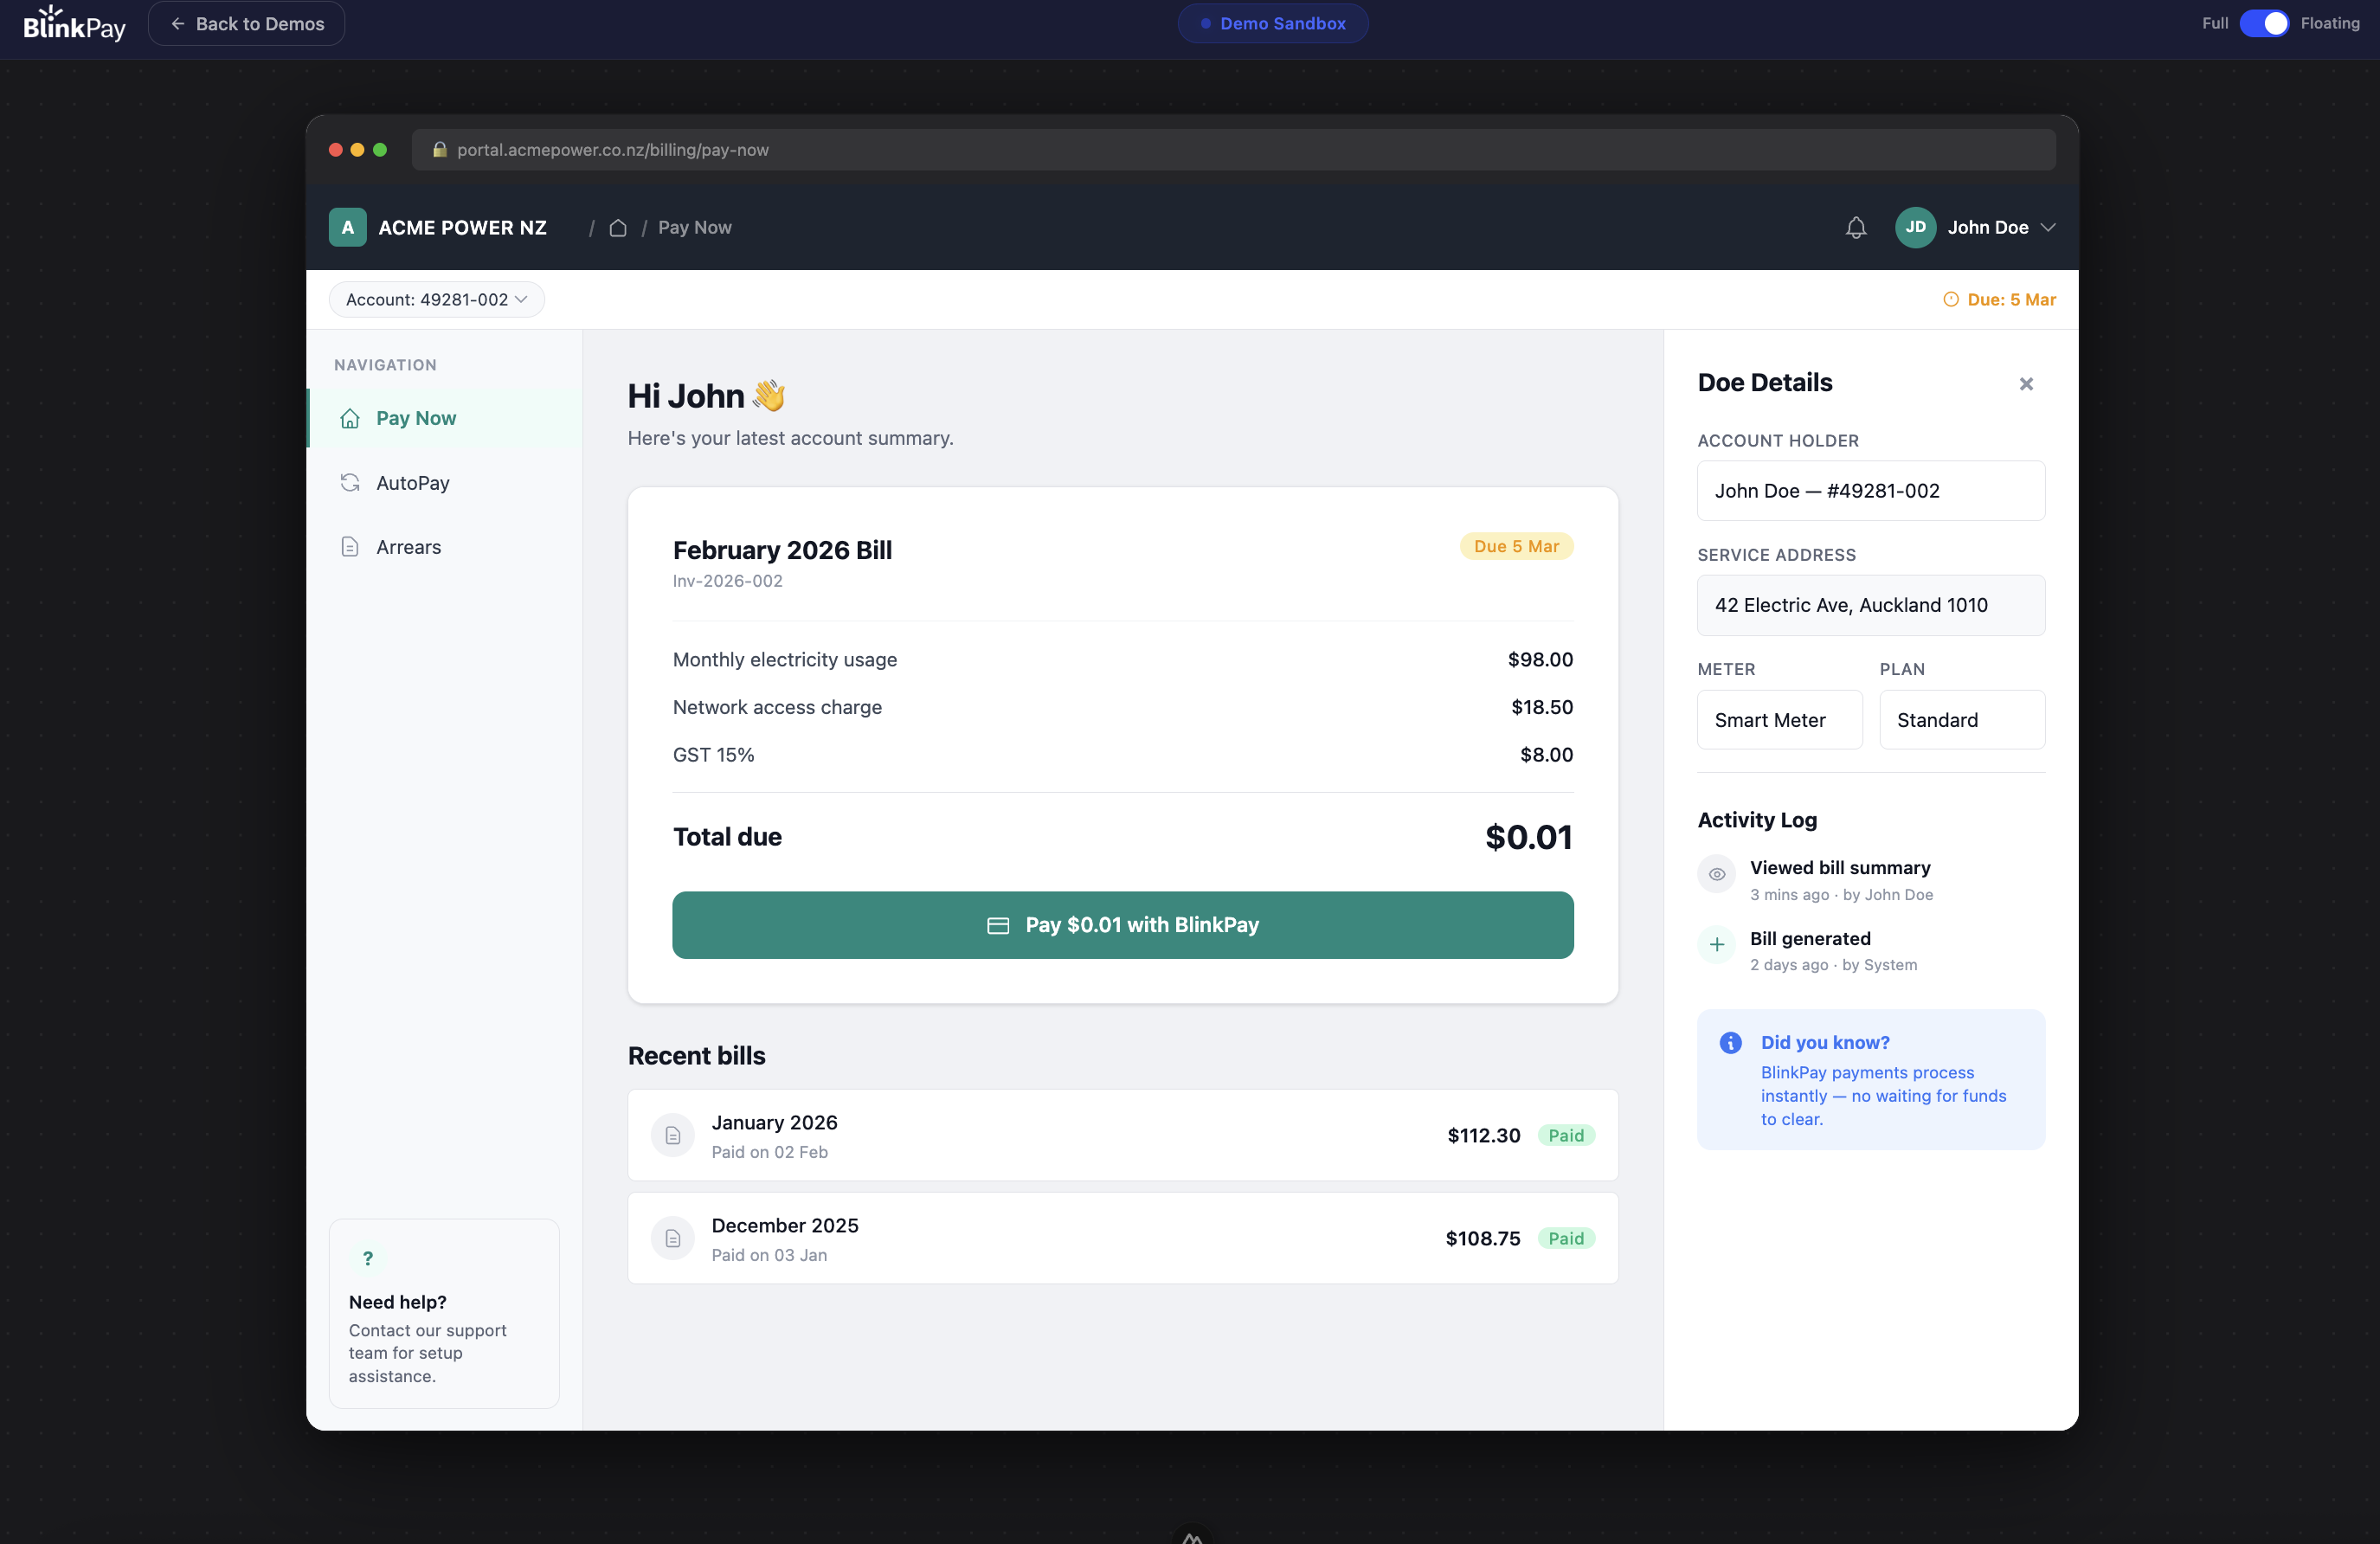The height and width of the screenshot is (1544, 2380).
Task: Open the Account 49281-002 dropdown
Action: click(436, 299)
